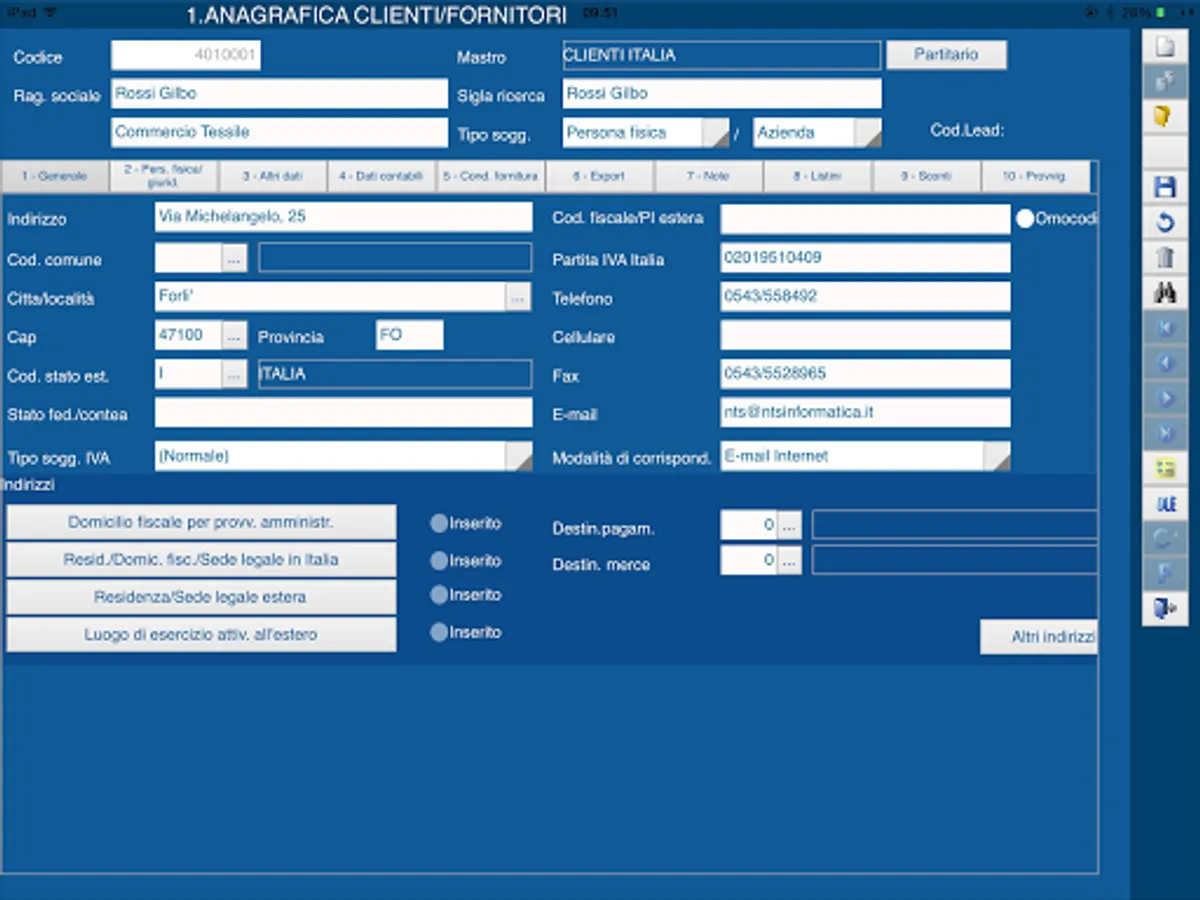This screenshot has width=1200, height=900.
Task: Click the Commercio Tessile field
Action: coord(279,132)
